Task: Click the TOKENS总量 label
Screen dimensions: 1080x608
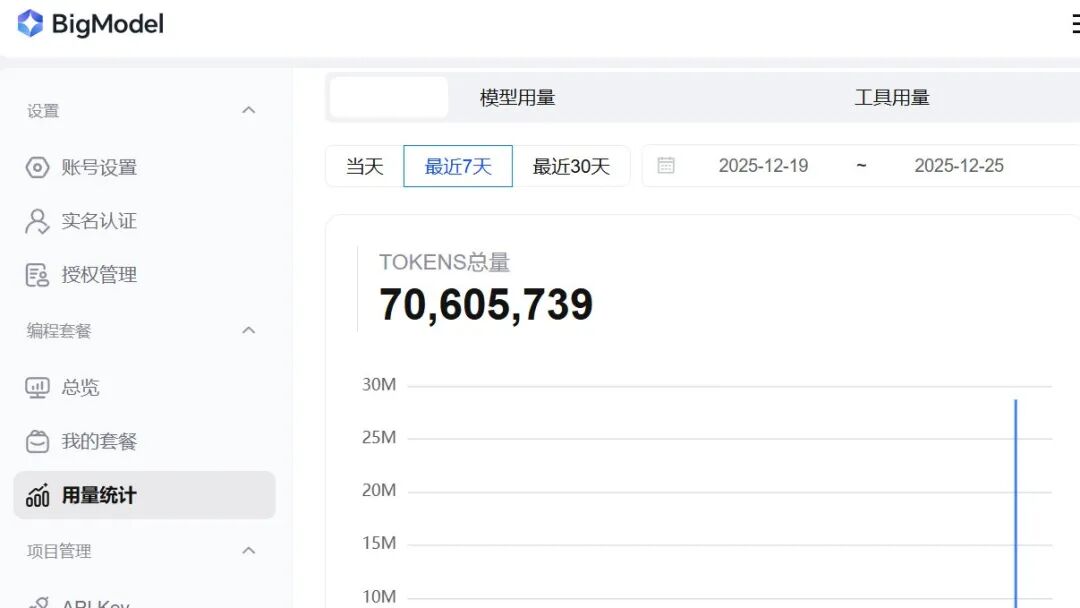Action: 444,262
